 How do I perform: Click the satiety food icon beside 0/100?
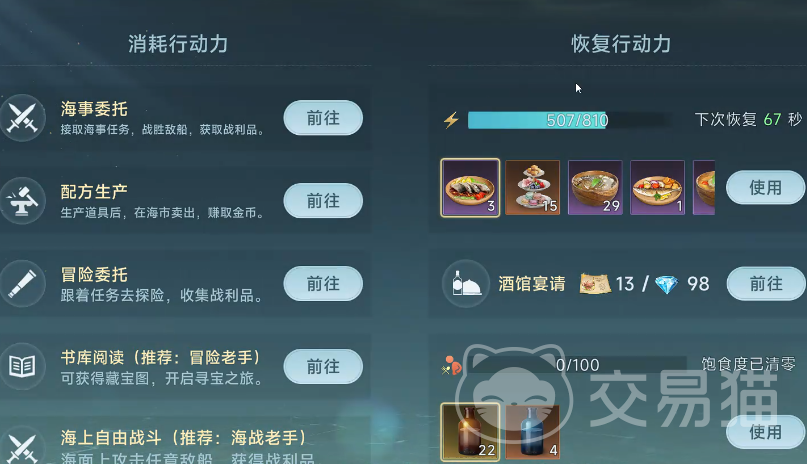point(451,366)
